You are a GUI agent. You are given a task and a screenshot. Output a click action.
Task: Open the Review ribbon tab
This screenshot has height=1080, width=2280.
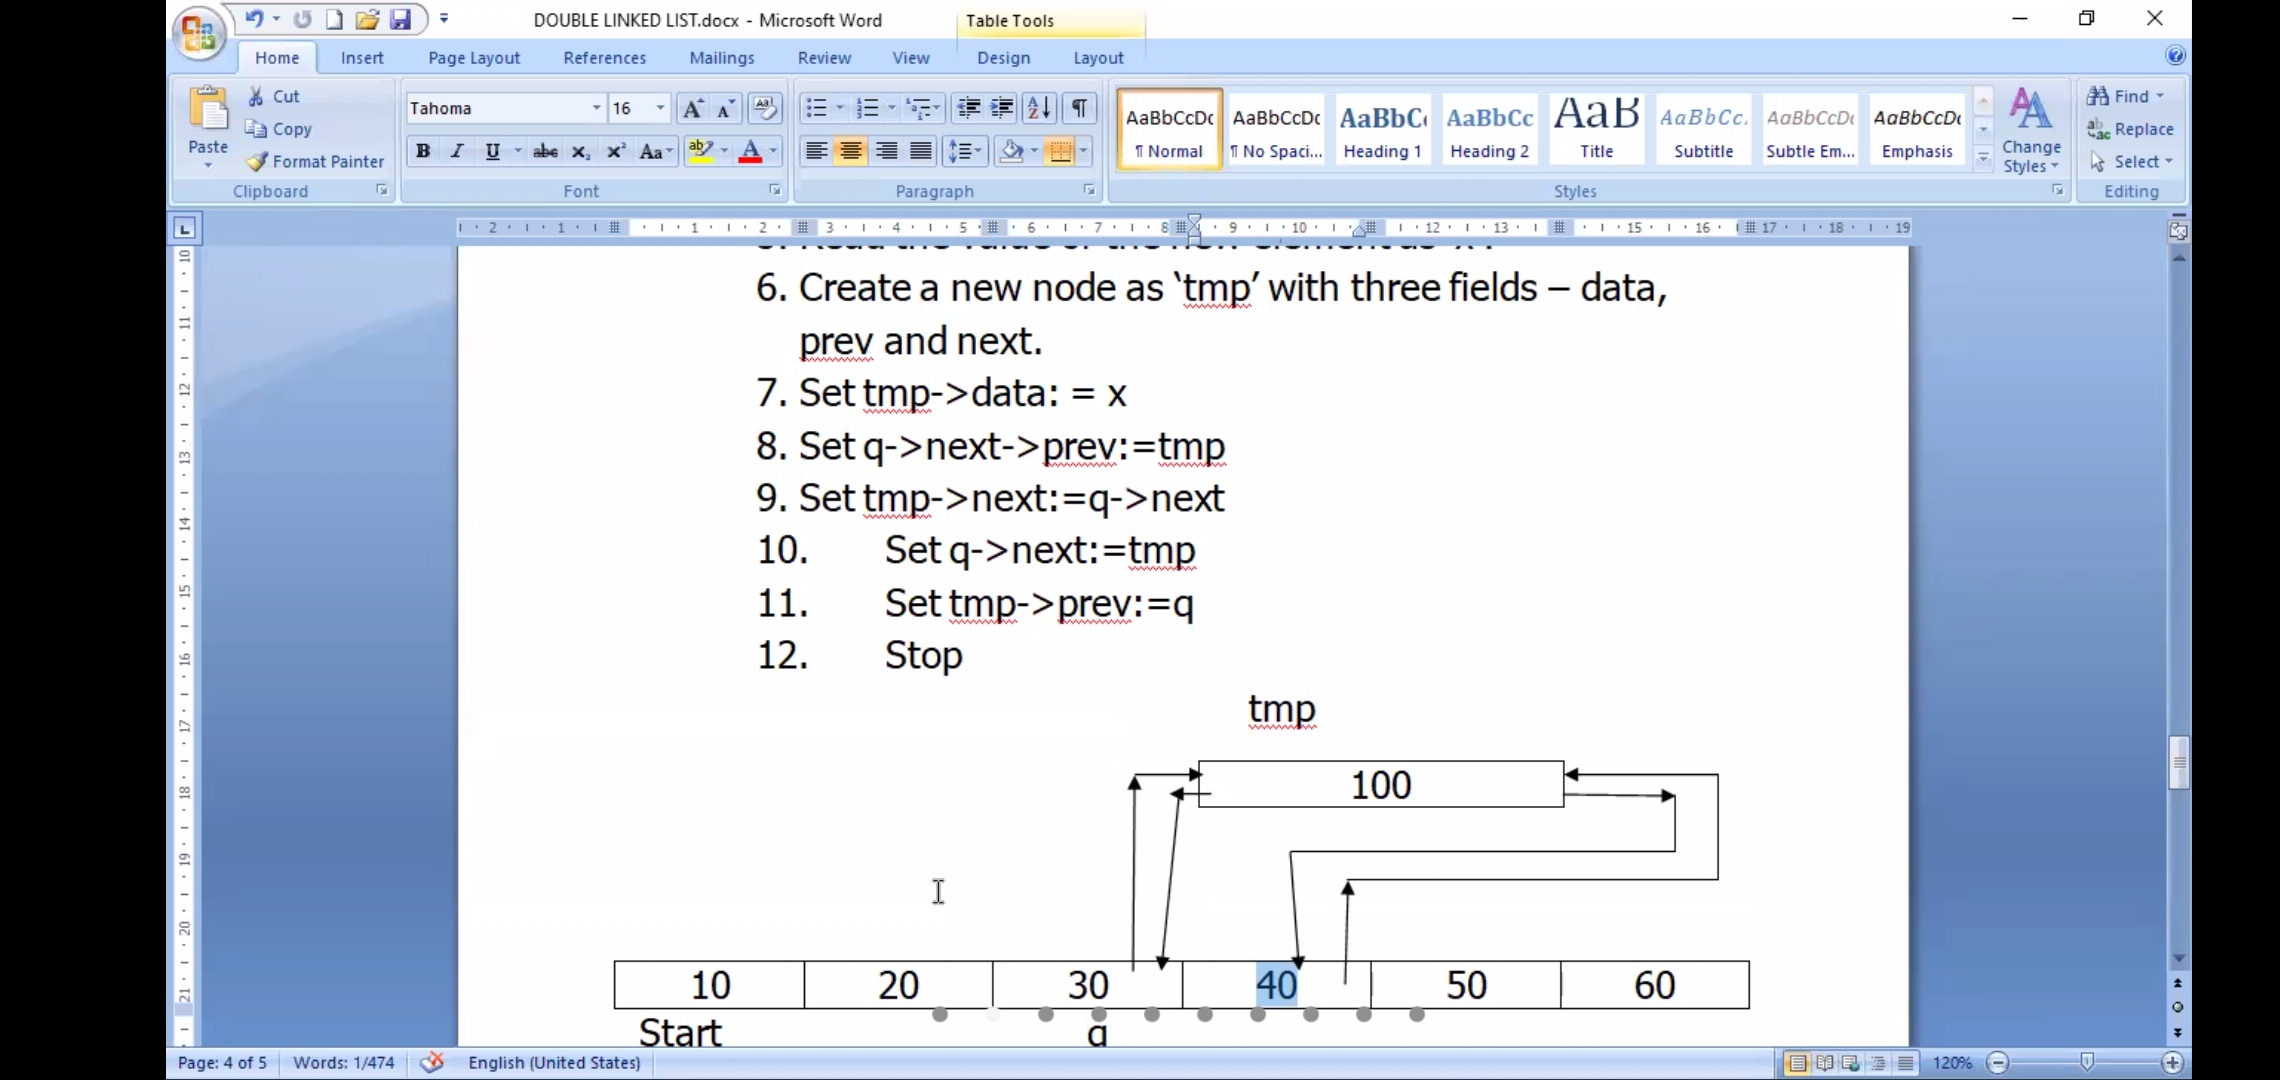[x=824, y=58]
